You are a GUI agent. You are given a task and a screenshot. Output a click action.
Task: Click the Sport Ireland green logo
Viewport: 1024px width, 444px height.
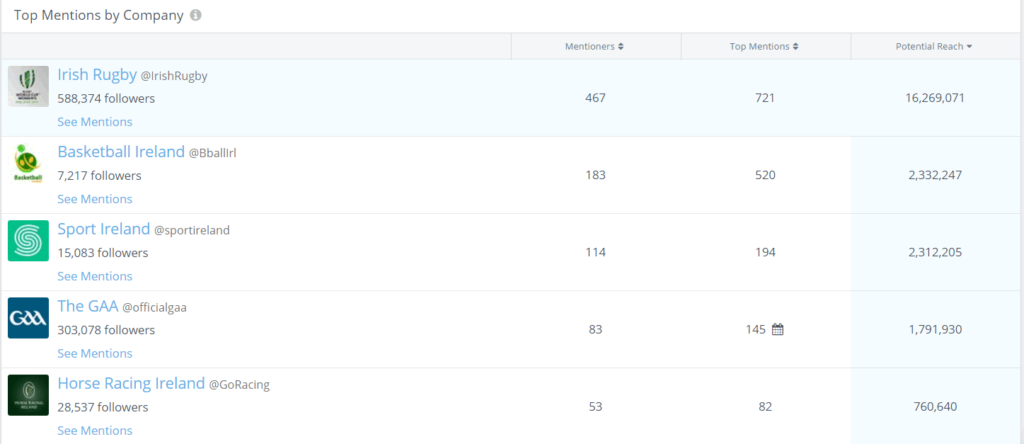(28, 241)
